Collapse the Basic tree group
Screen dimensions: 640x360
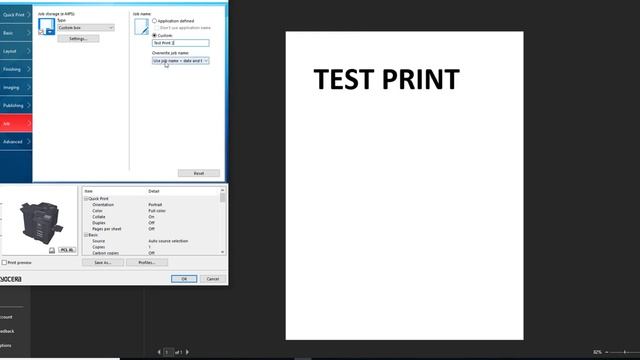click(x=86, y=235)
